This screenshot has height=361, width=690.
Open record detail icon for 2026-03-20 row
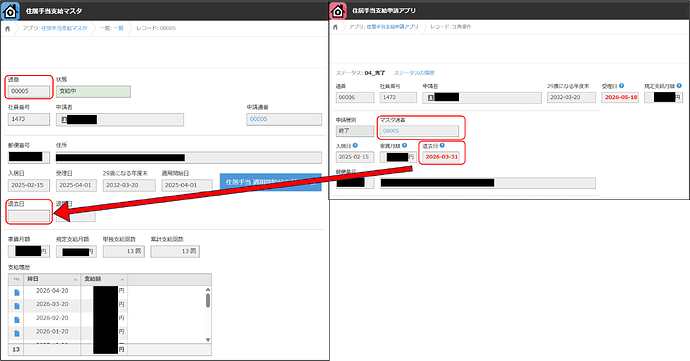pyautogui.click(x=17, y=306)
